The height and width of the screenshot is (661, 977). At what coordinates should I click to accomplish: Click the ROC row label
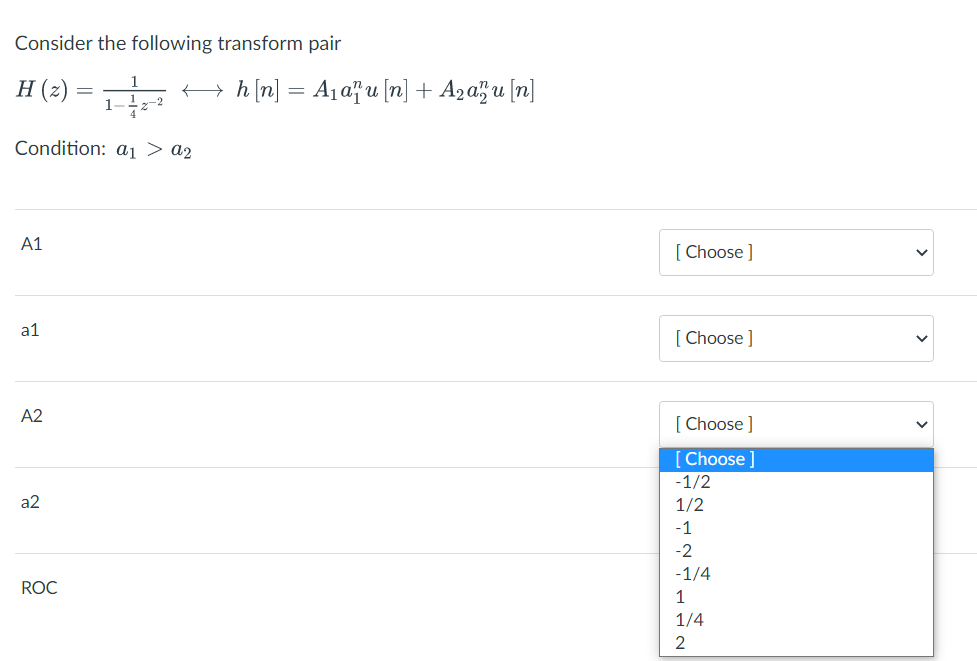(39, 587)
